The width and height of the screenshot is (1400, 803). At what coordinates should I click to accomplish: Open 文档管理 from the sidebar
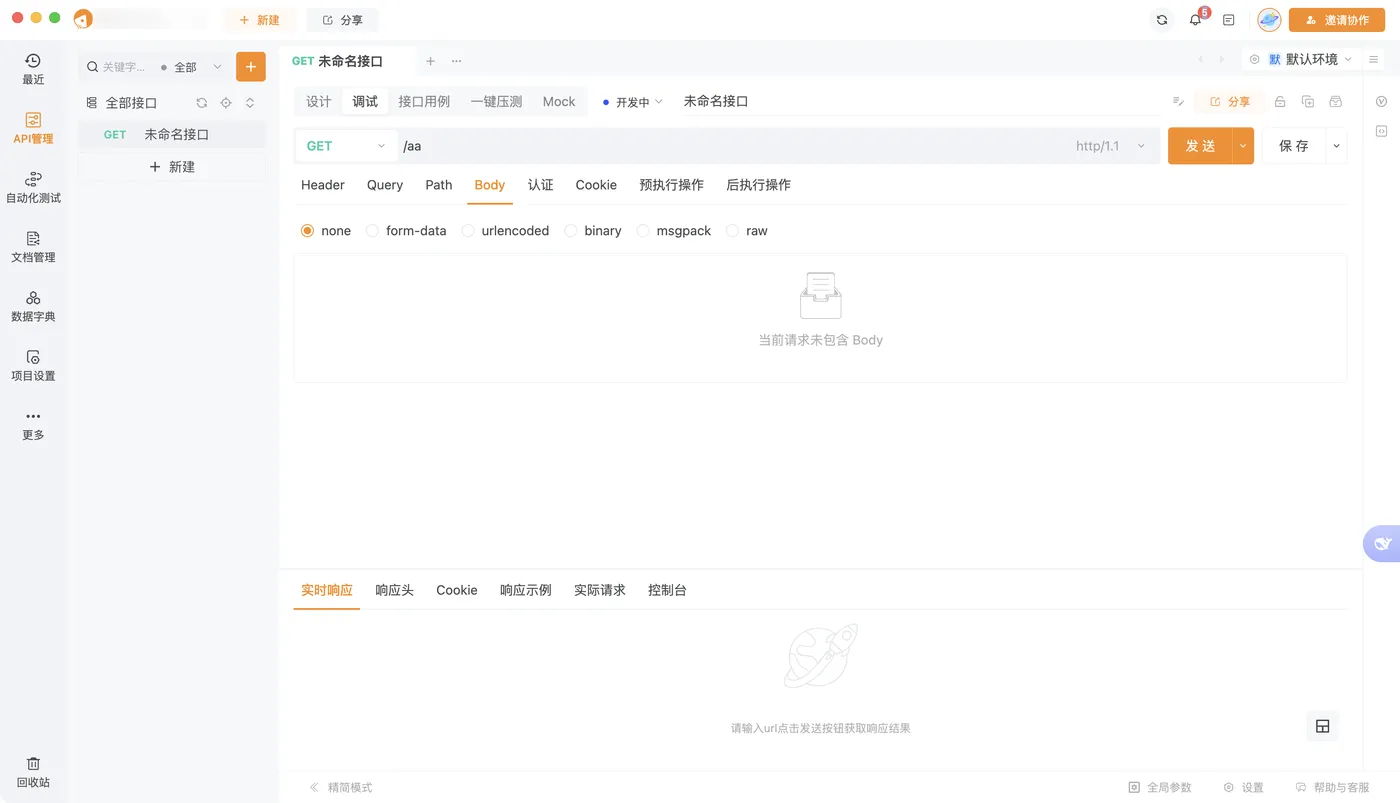(33, 245)
